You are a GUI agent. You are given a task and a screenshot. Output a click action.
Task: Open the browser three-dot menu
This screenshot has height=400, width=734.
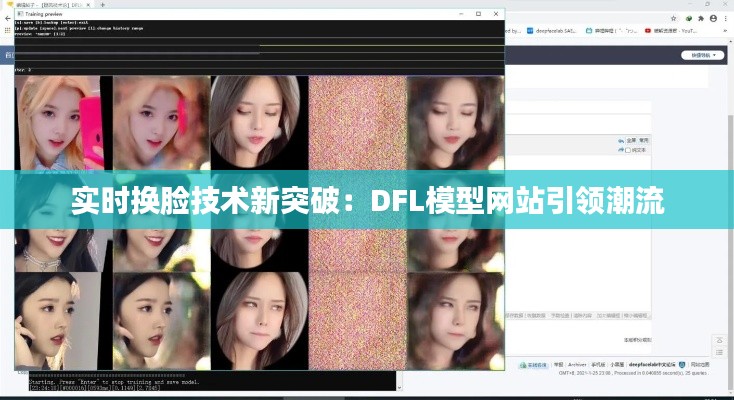pos(724,19)
